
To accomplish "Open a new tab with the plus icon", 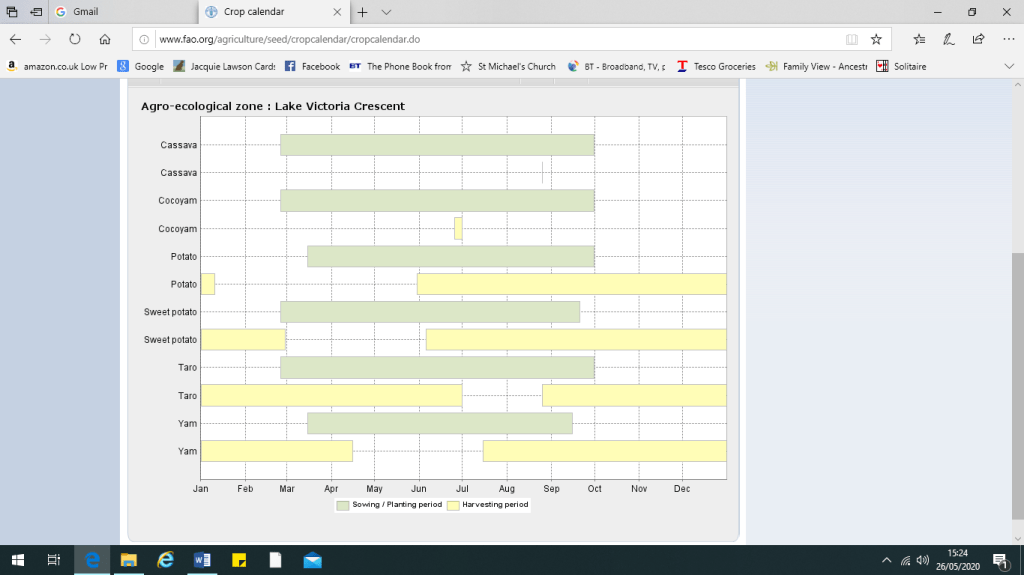I will coord(362,12).
